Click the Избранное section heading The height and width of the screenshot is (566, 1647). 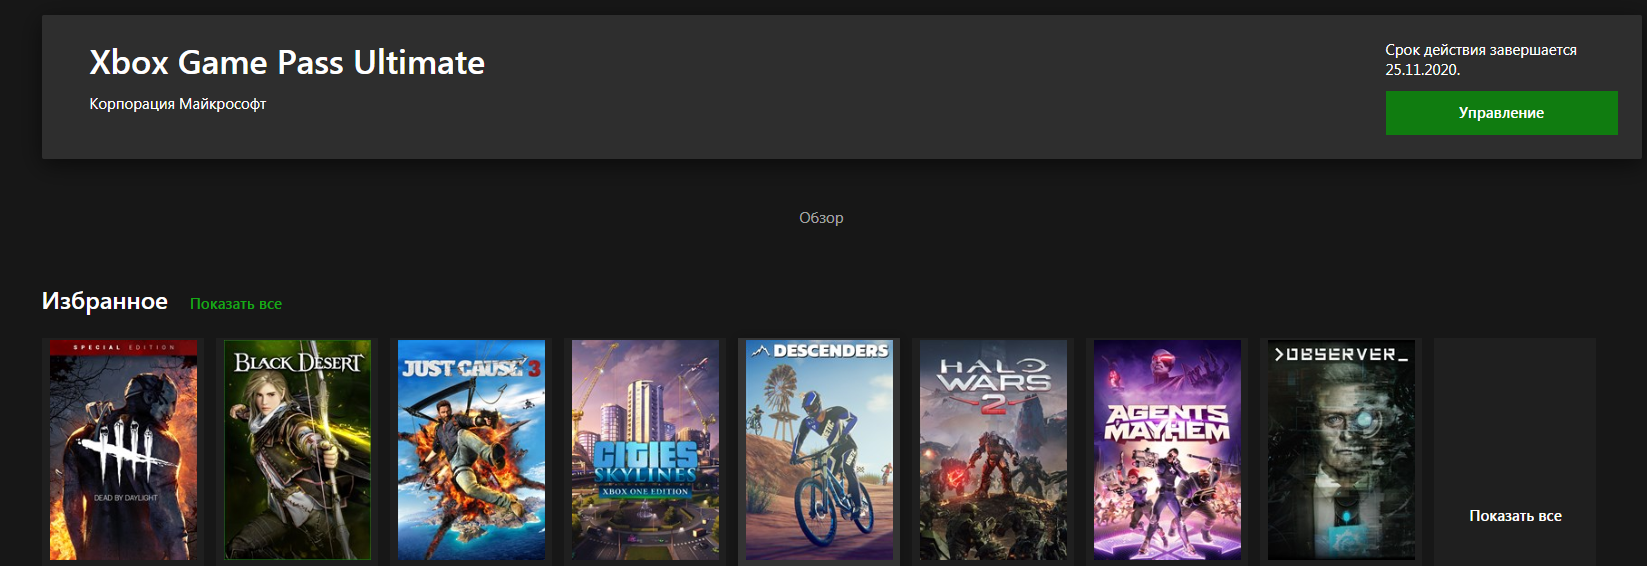(x=105, y=301)
